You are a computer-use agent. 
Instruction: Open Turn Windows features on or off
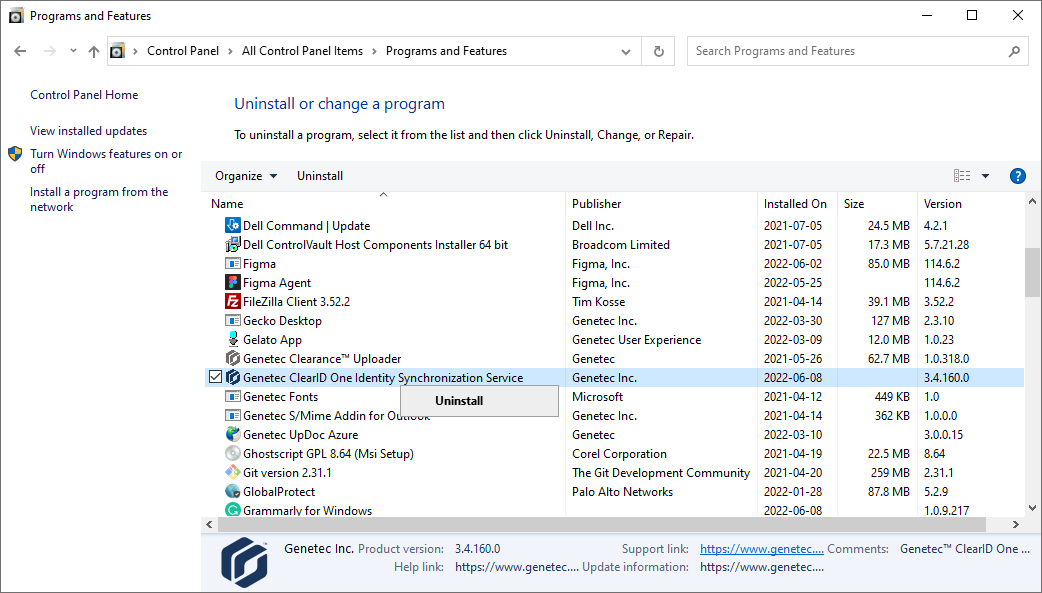(x=106, y=161)
